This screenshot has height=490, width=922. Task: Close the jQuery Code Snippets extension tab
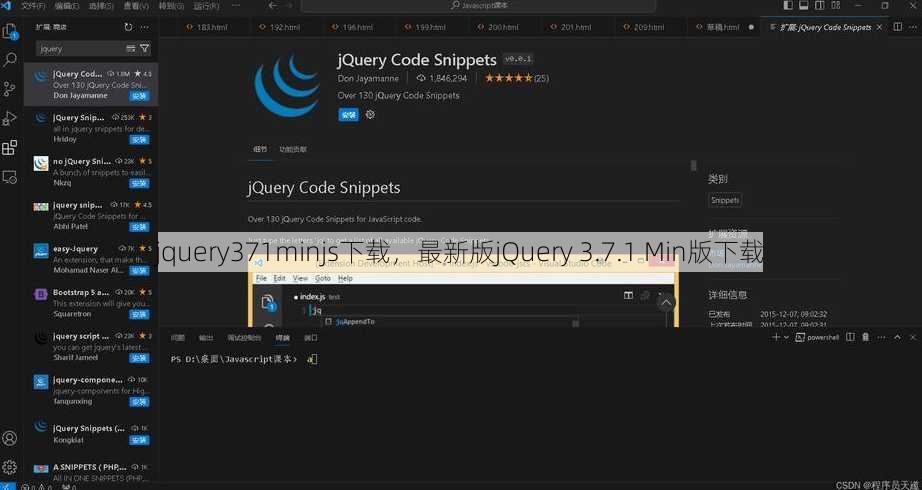tap(880, 27)
